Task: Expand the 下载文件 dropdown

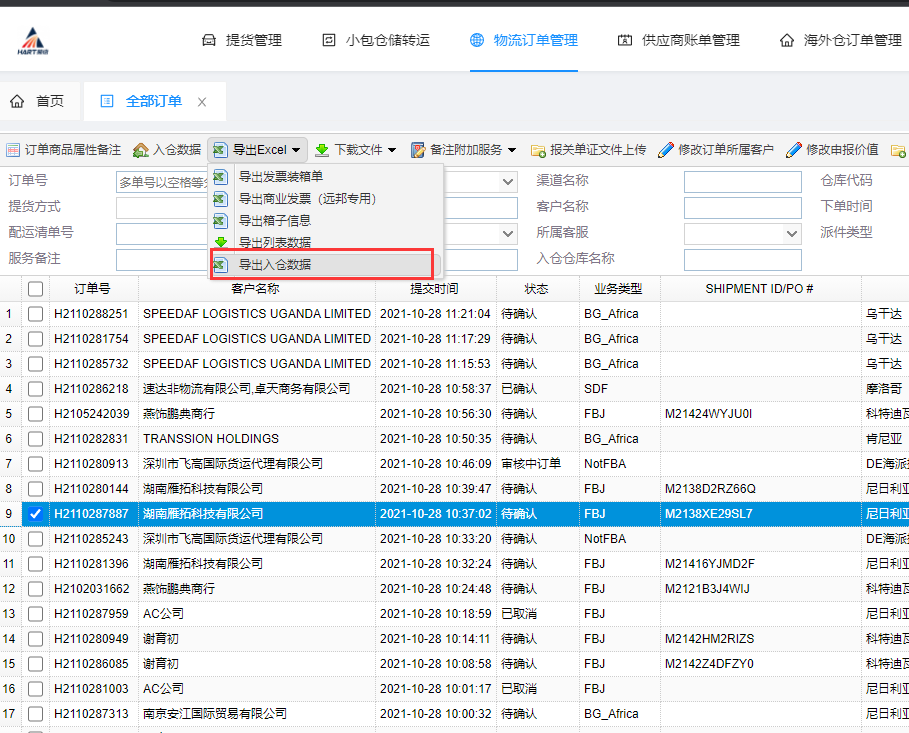Action: point(356,150)
